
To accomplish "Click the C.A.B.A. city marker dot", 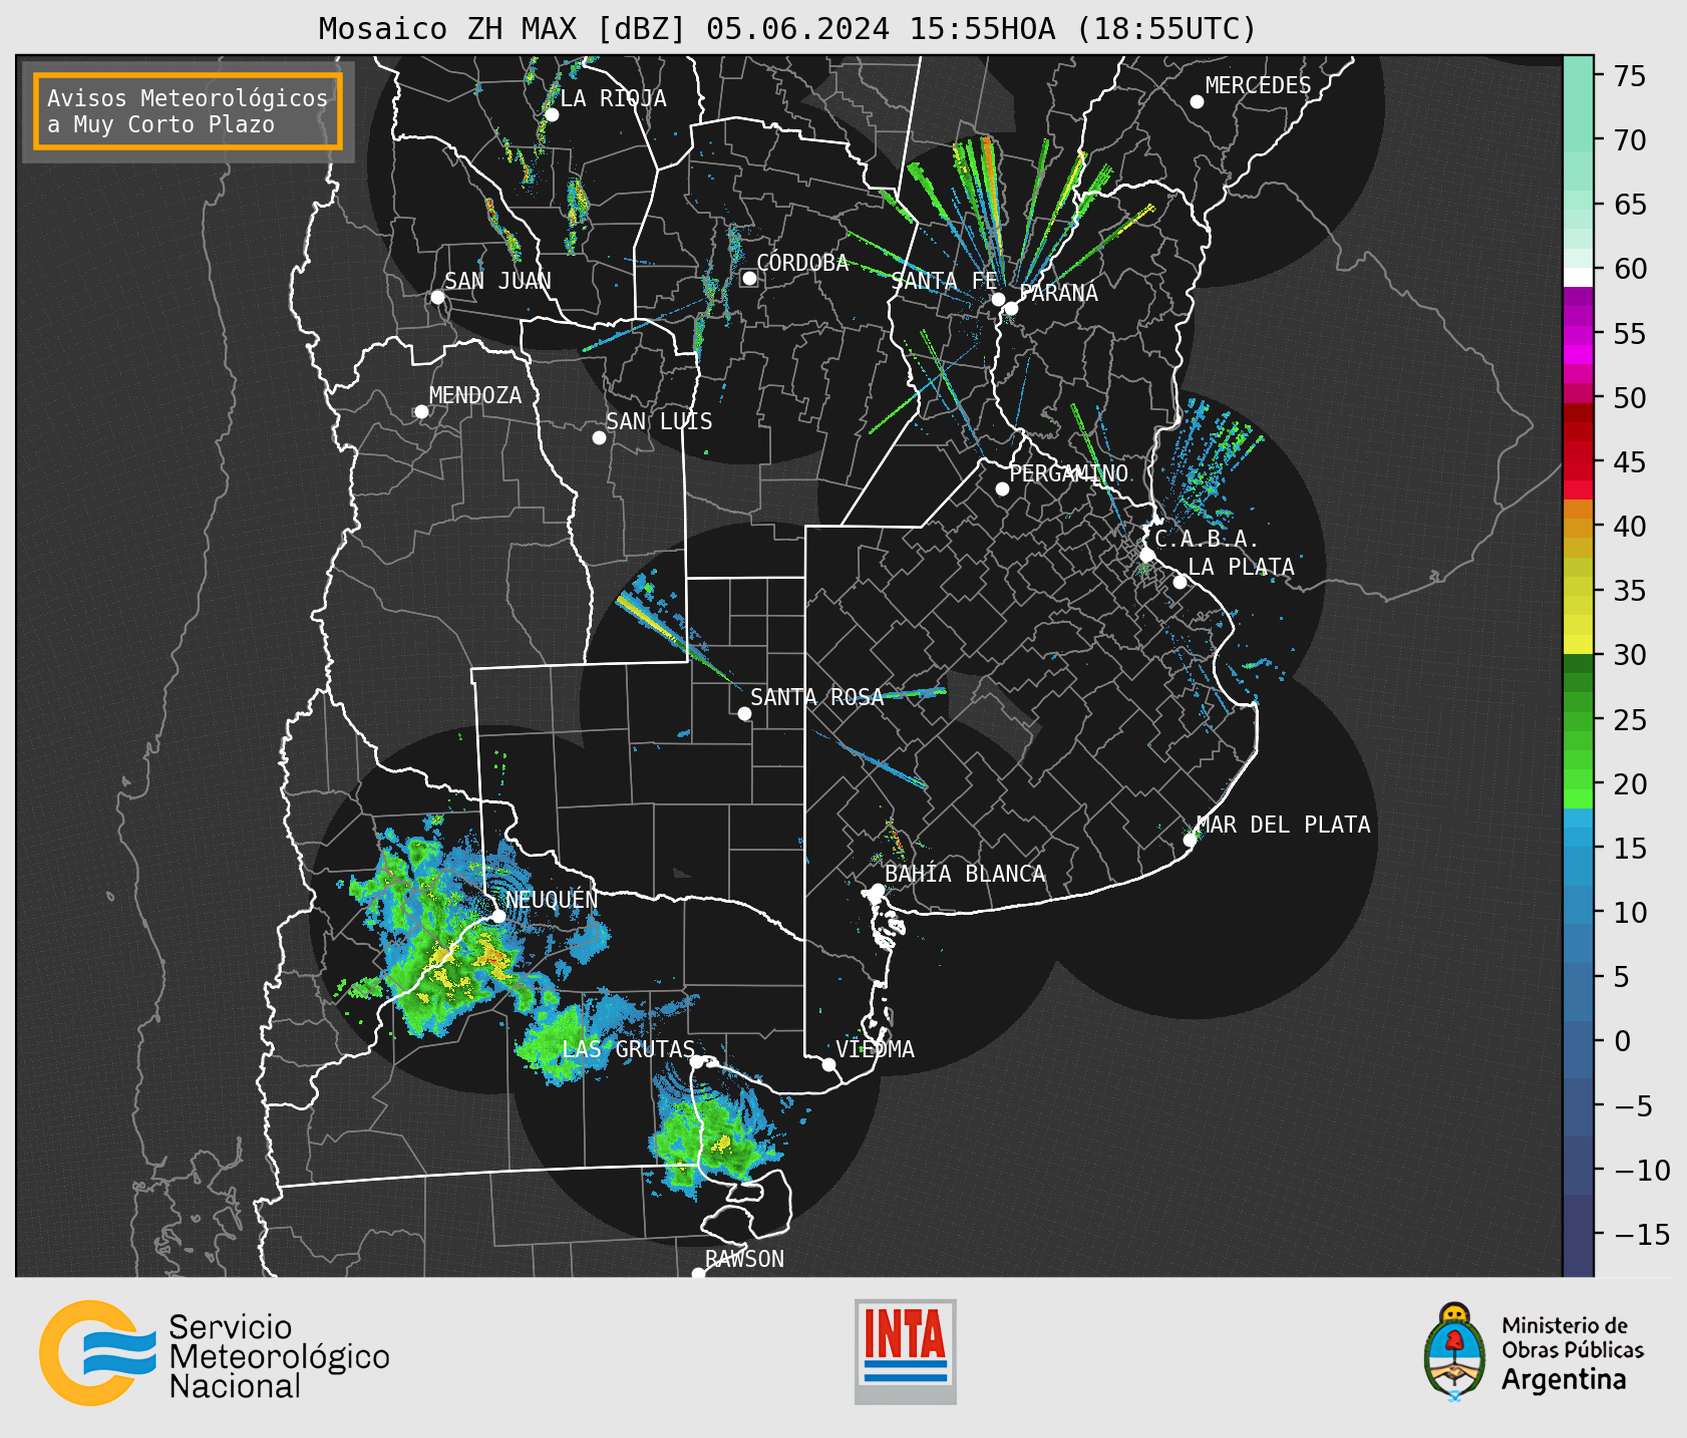I will [1147, 555].
